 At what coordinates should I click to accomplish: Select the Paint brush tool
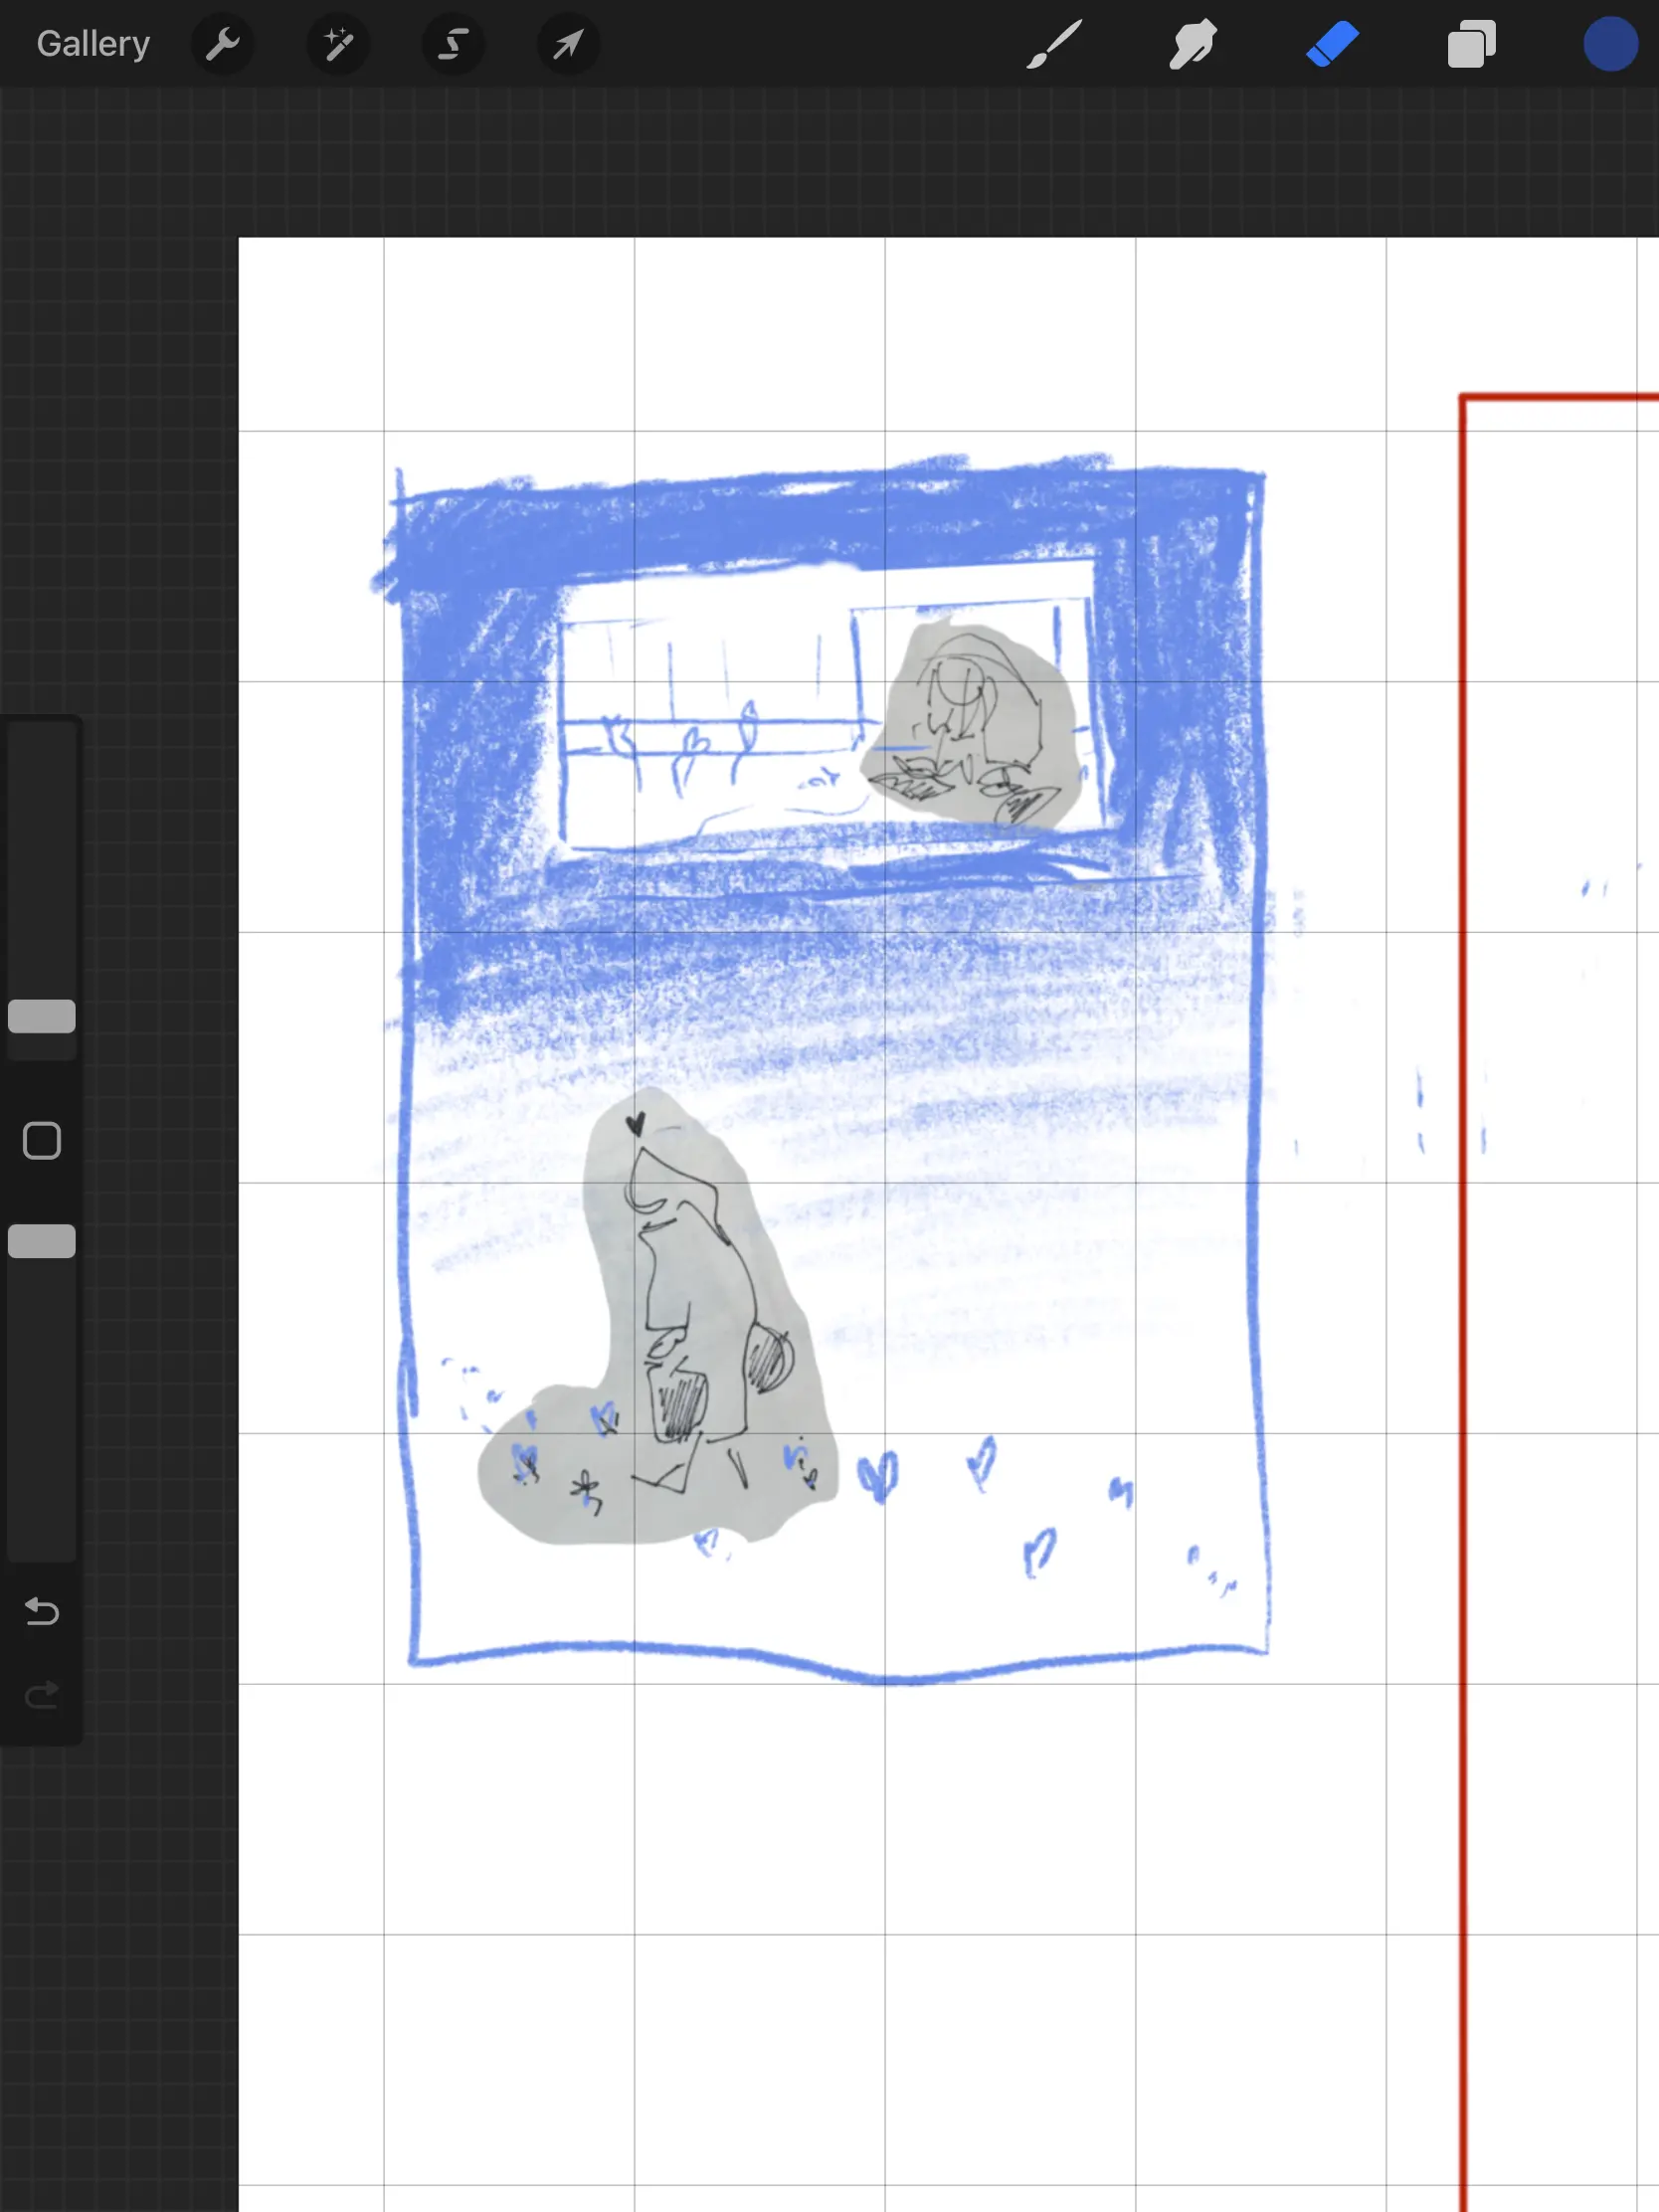pos(1054,44)
